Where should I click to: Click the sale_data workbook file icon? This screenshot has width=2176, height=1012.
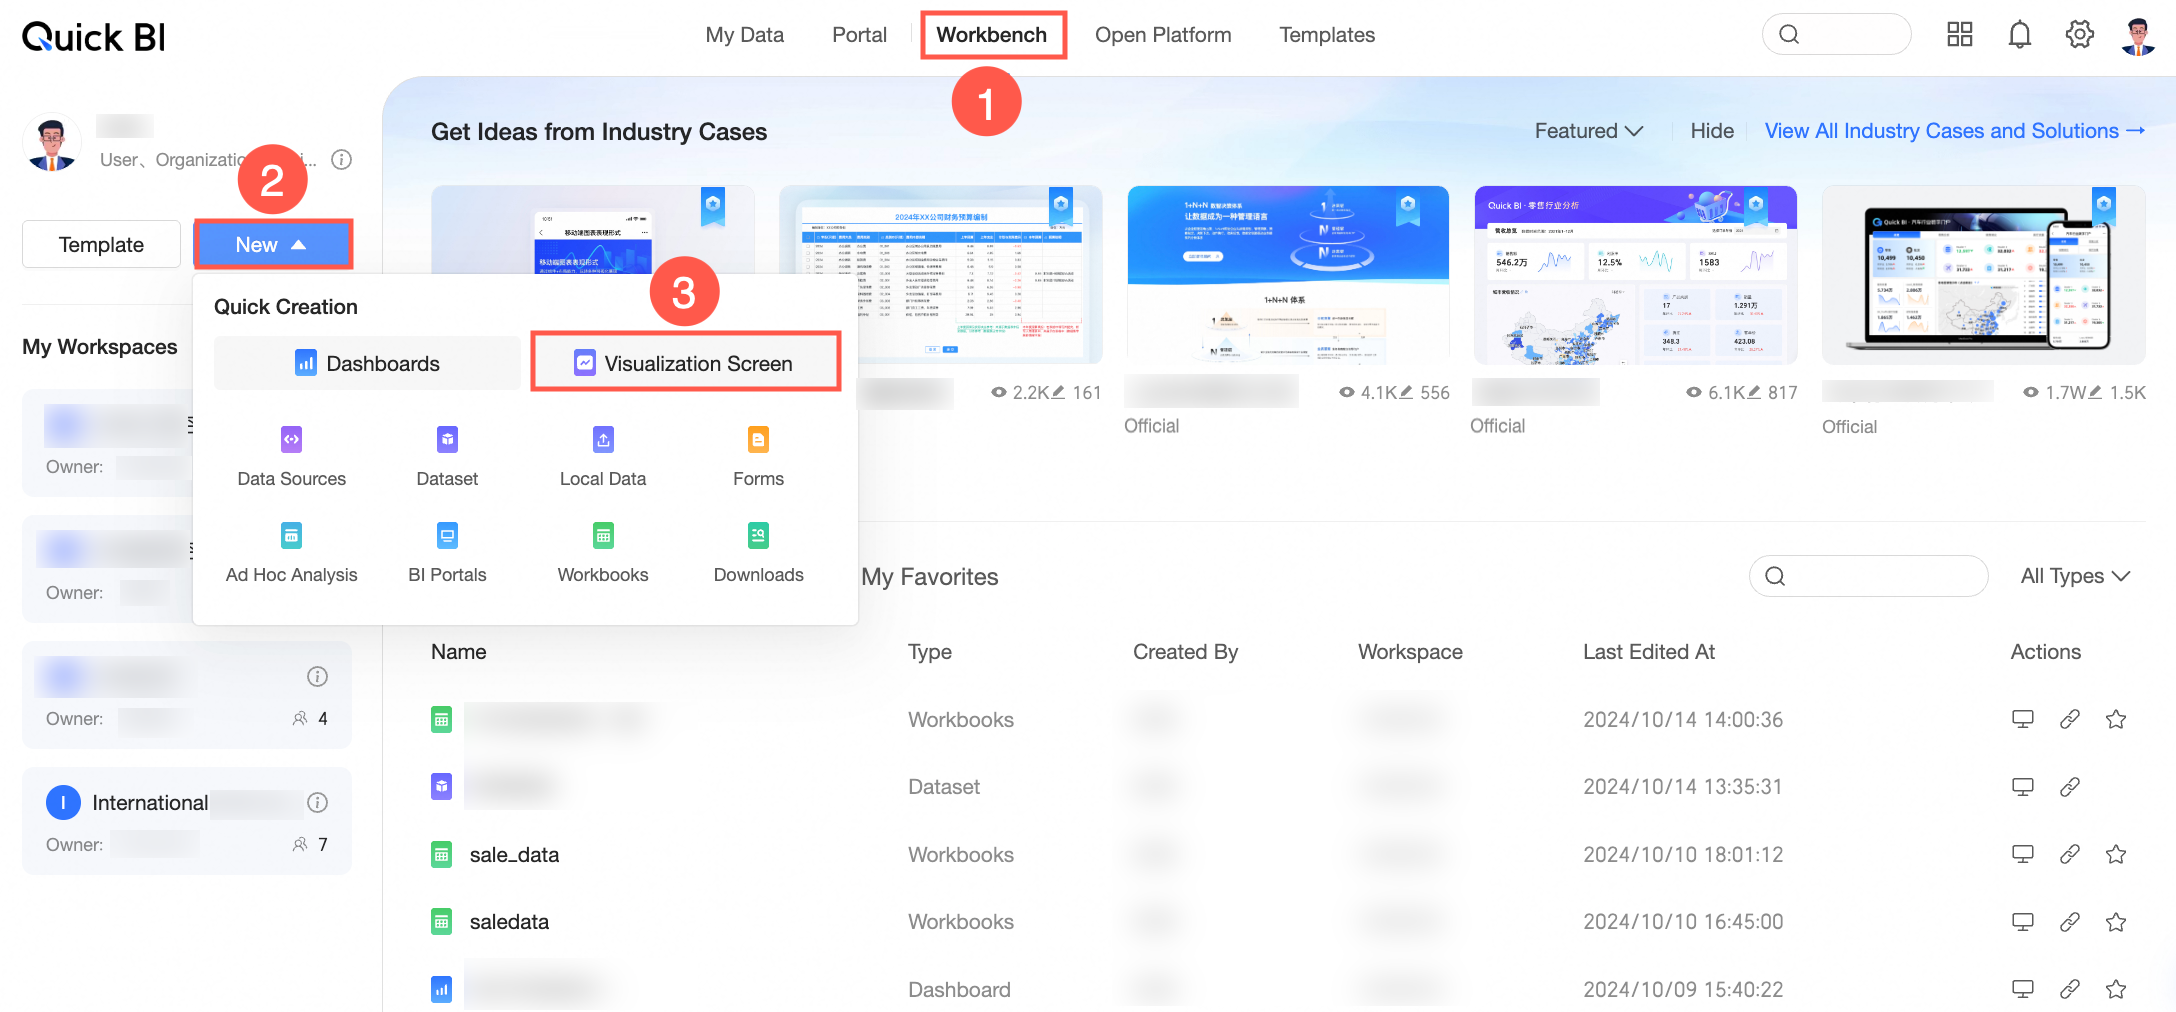pos(441,854)
